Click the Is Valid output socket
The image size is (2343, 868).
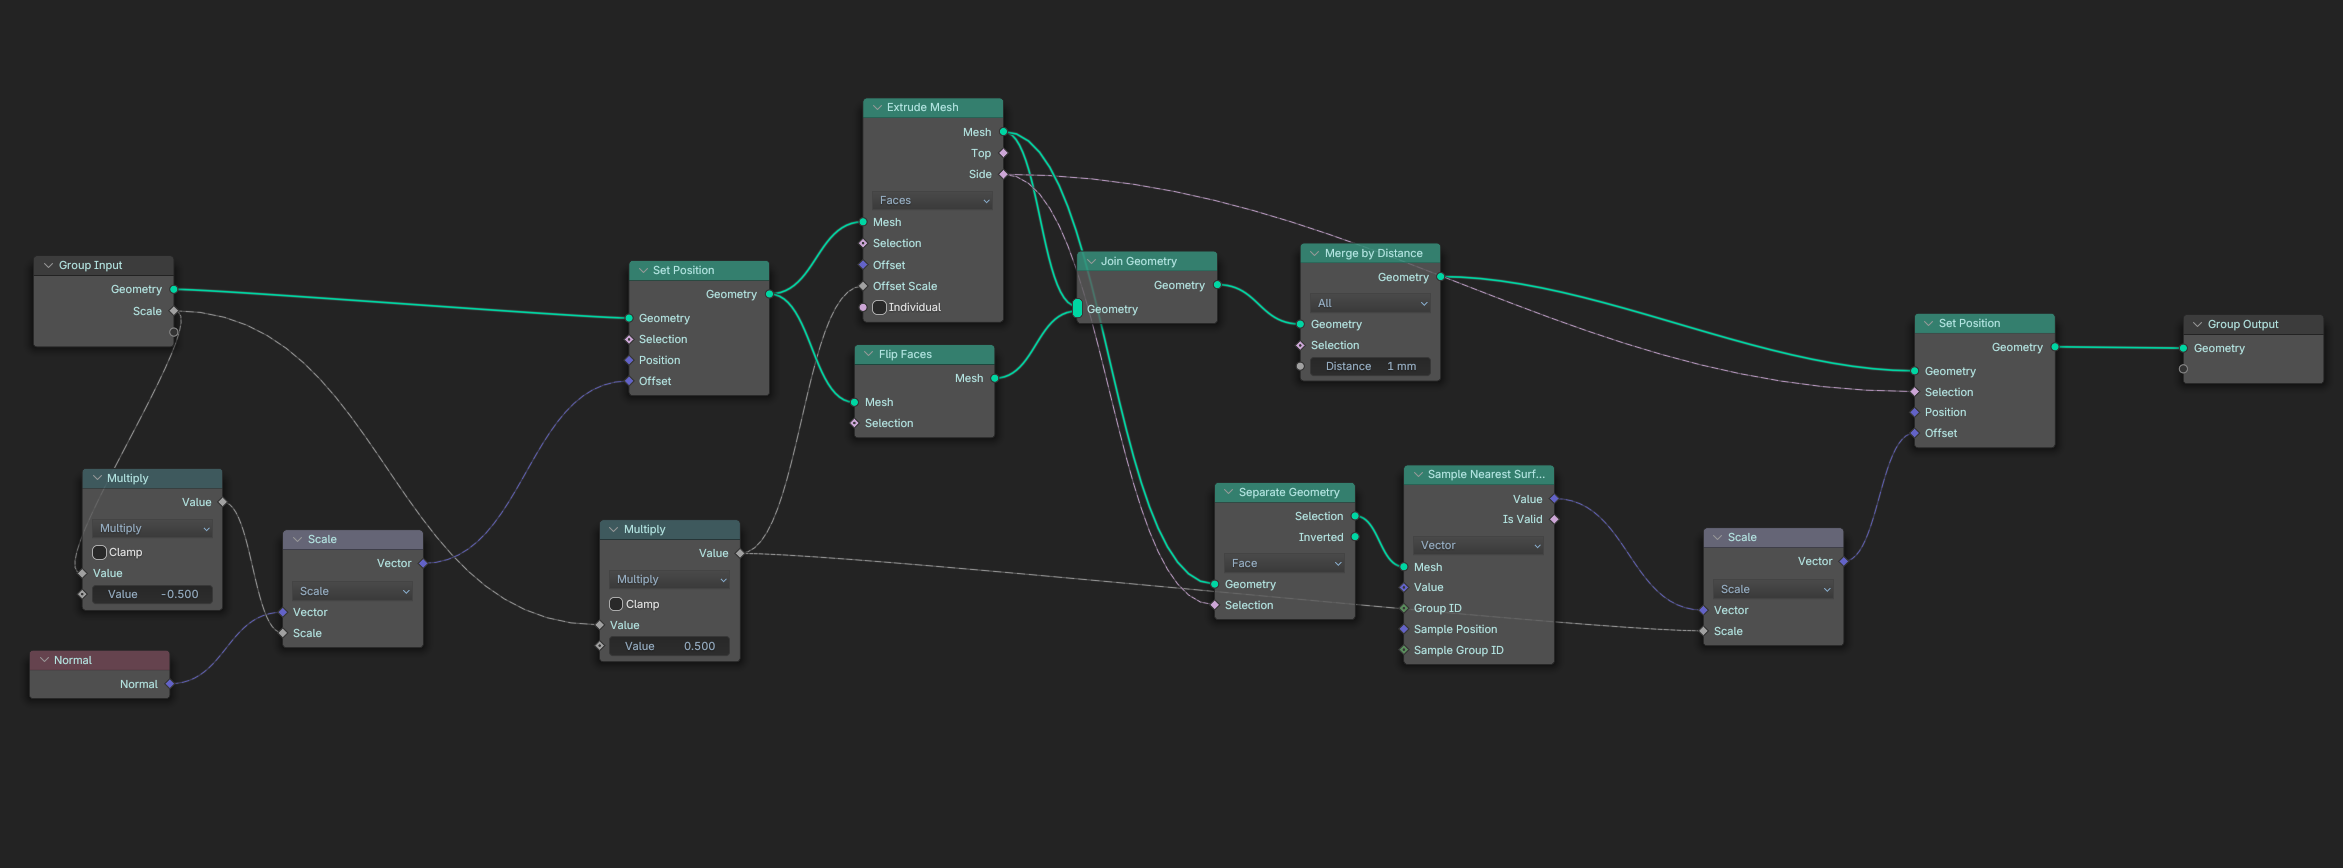point(1555,520)
